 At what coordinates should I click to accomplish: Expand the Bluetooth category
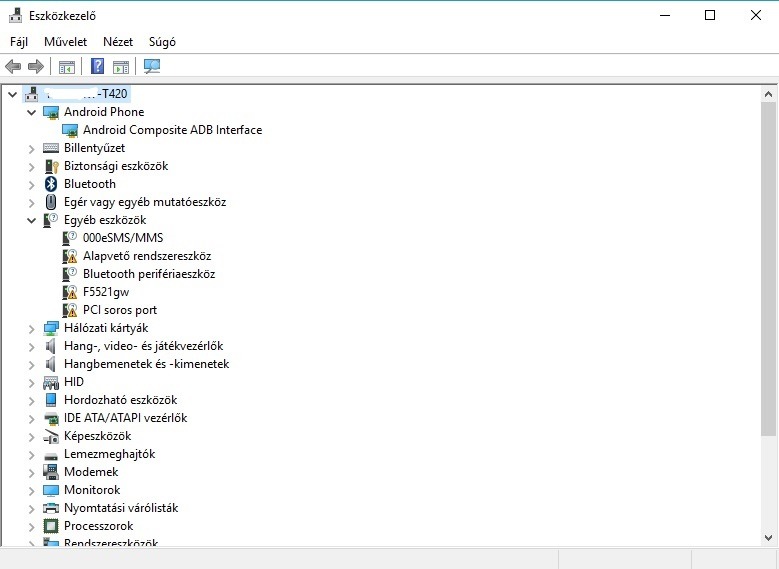(x=31, y=184)
